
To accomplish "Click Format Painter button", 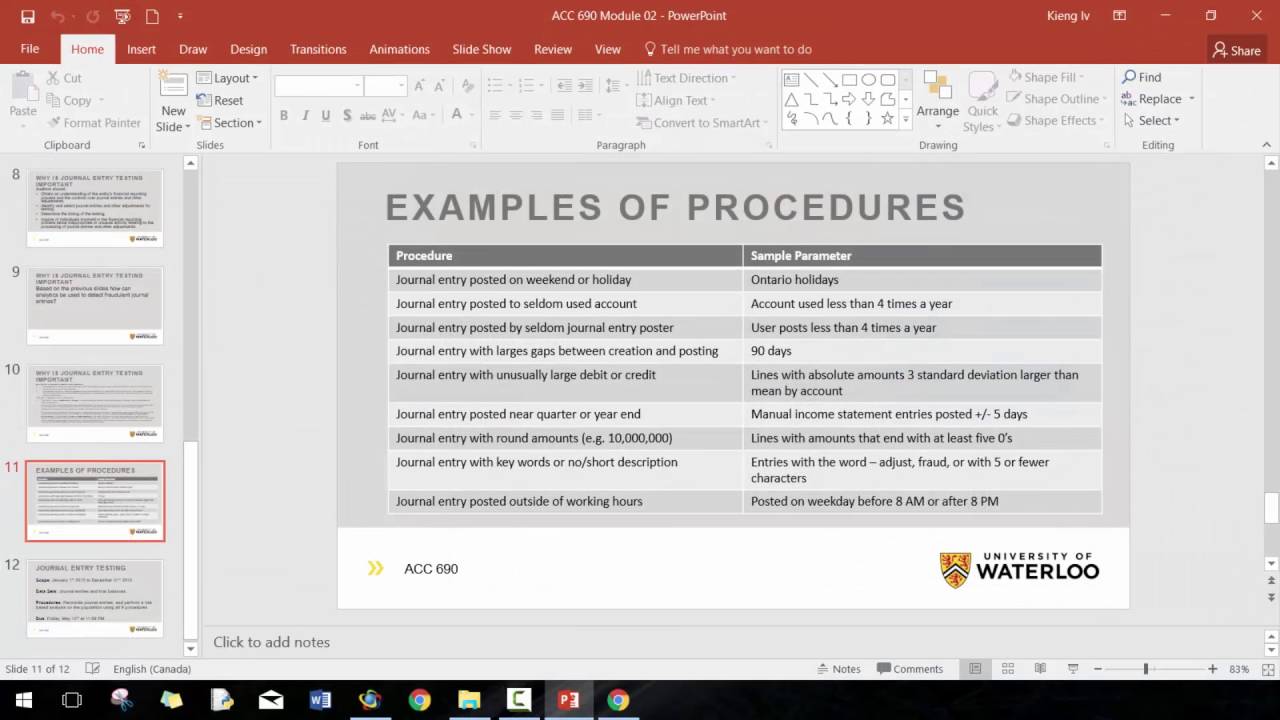I will click(x=94, y=123).
